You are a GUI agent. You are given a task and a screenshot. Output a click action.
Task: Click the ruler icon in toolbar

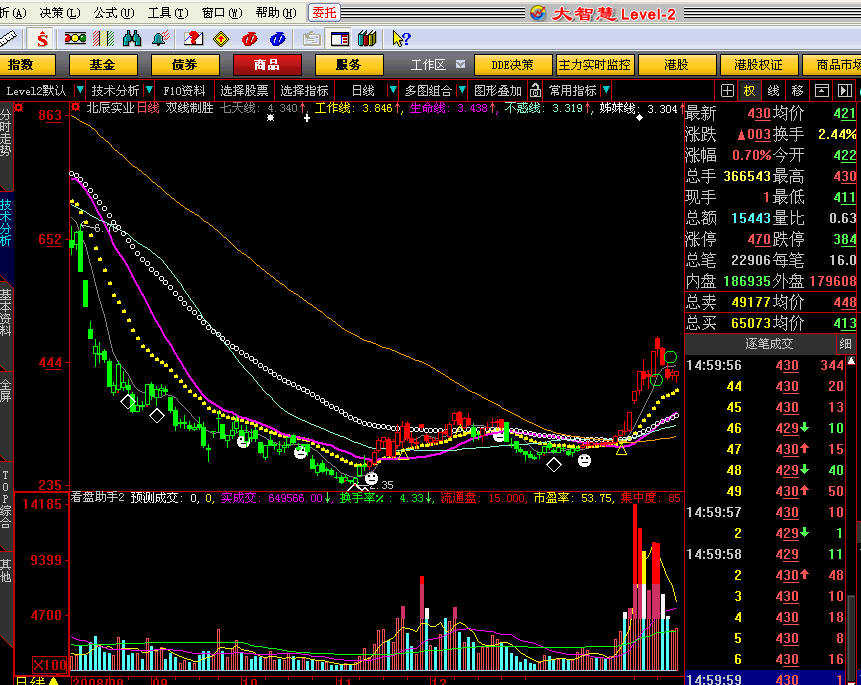(8, 39)
